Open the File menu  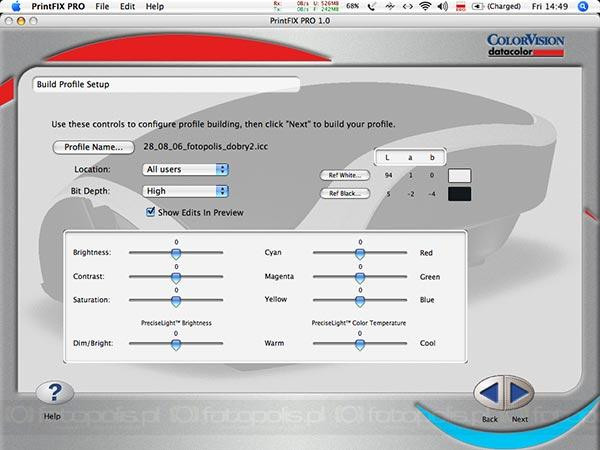(x=102, y=7)
